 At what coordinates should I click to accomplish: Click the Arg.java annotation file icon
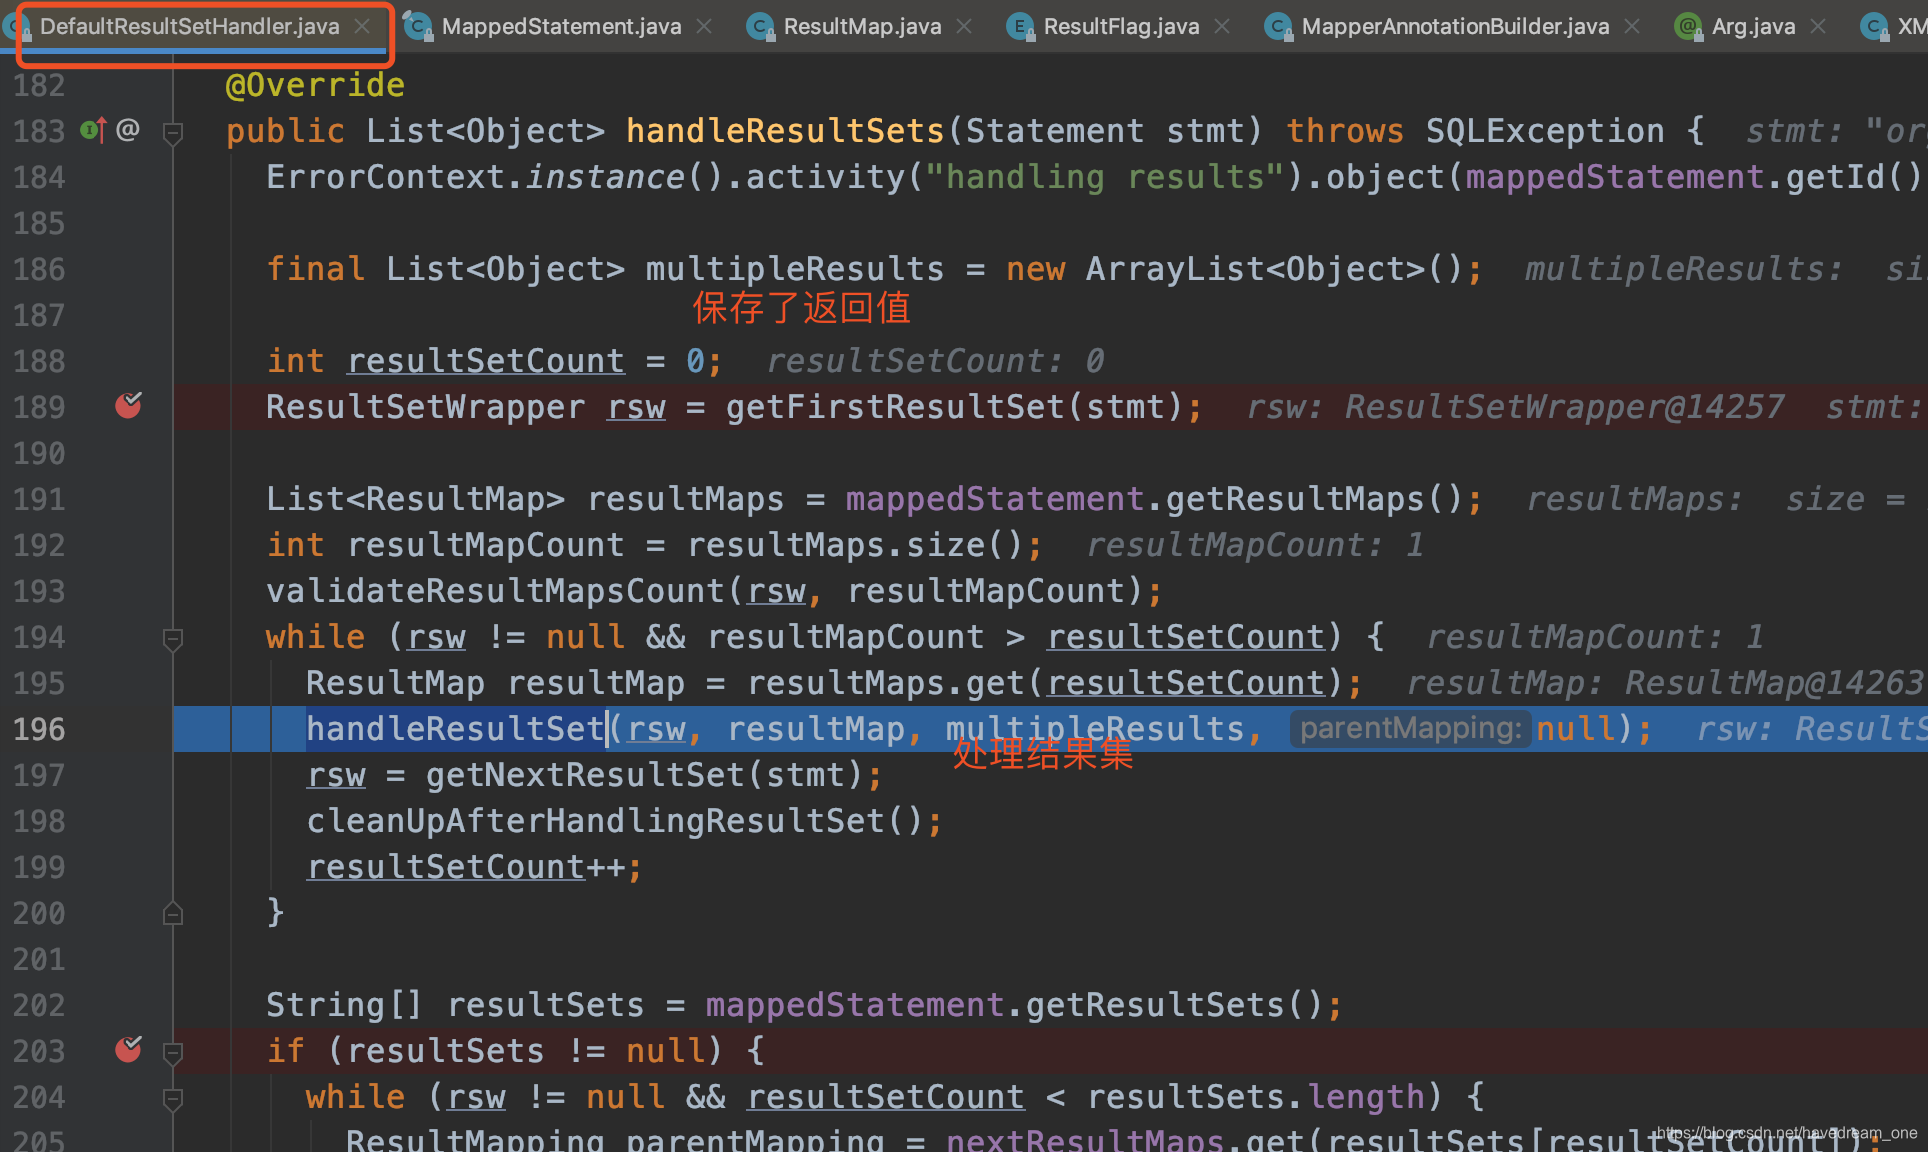tap(1688, 27)
